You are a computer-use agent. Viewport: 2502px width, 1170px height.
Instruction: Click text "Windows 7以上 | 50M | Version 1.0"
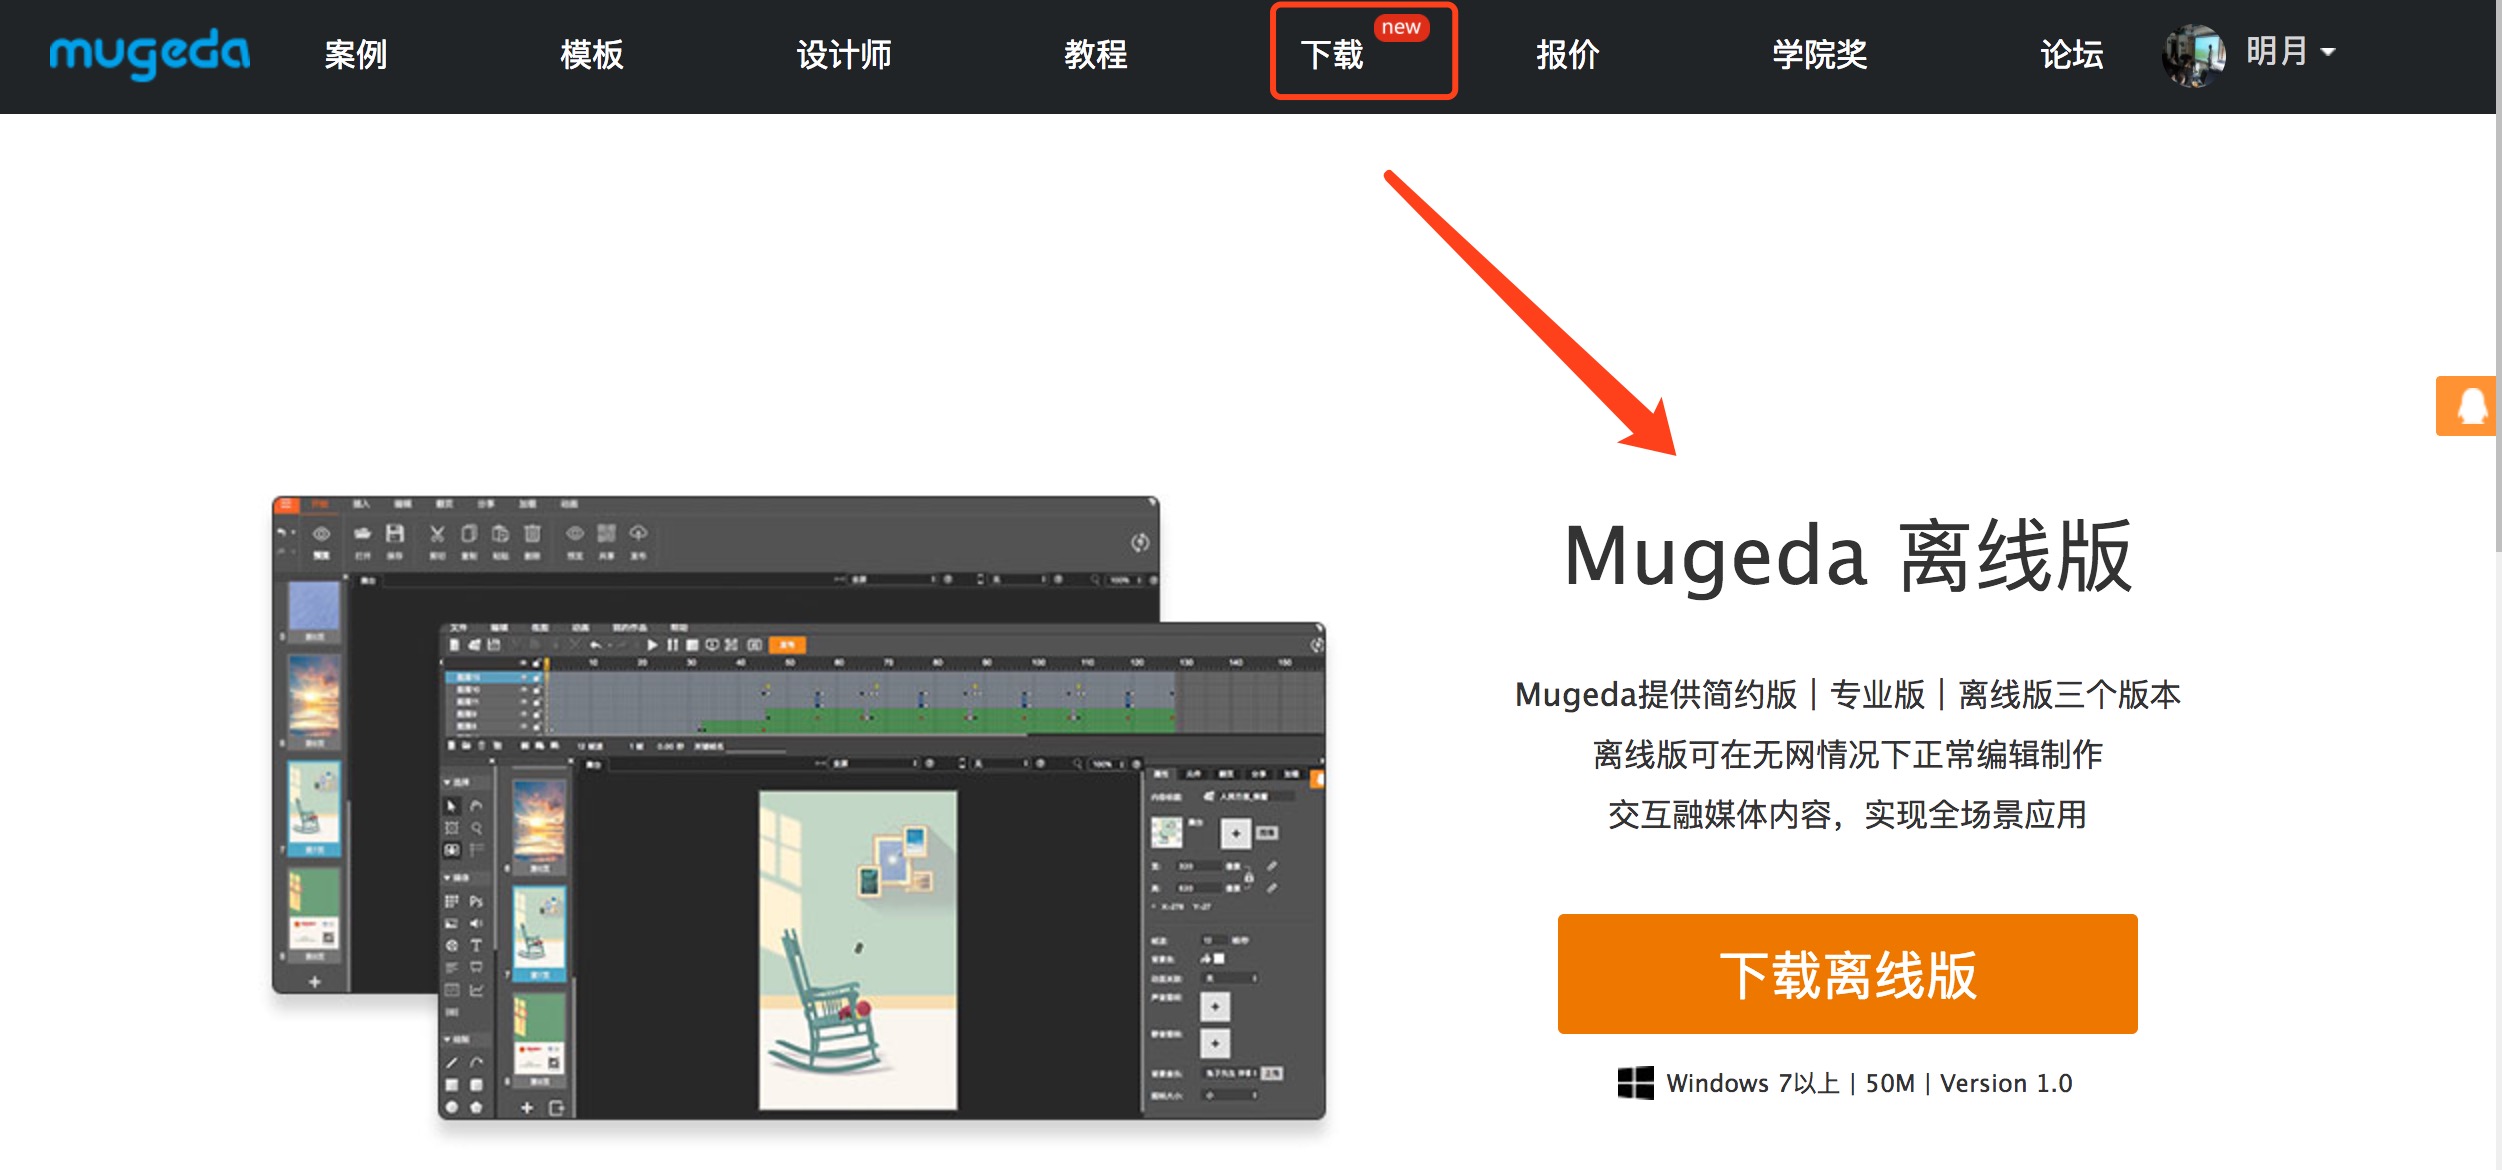[x=1869, y=1083]
